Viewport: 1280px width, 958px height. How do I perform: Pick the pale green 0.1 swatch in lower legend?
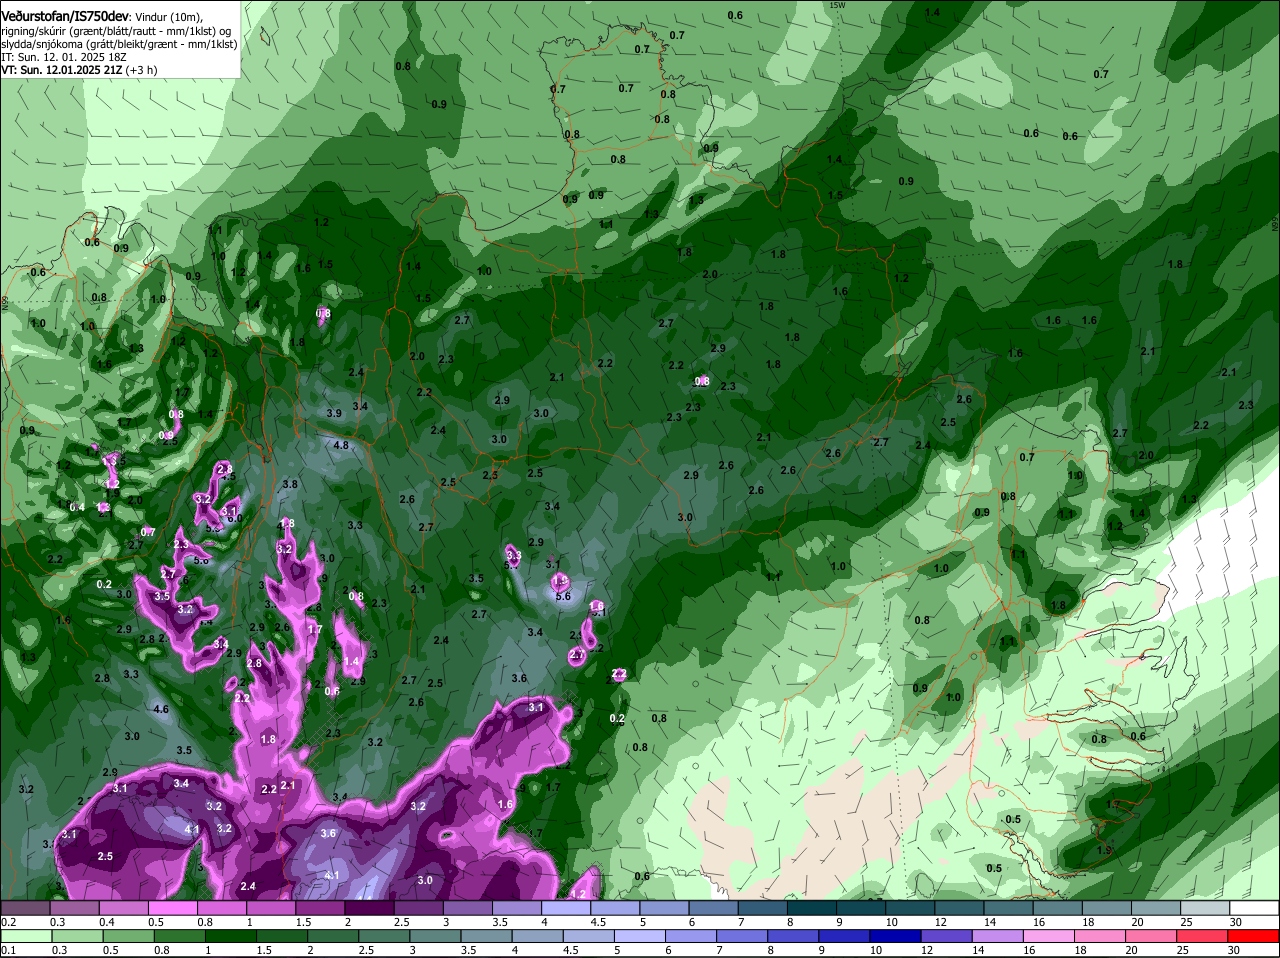pyautogui.click(x=25, y=937)
